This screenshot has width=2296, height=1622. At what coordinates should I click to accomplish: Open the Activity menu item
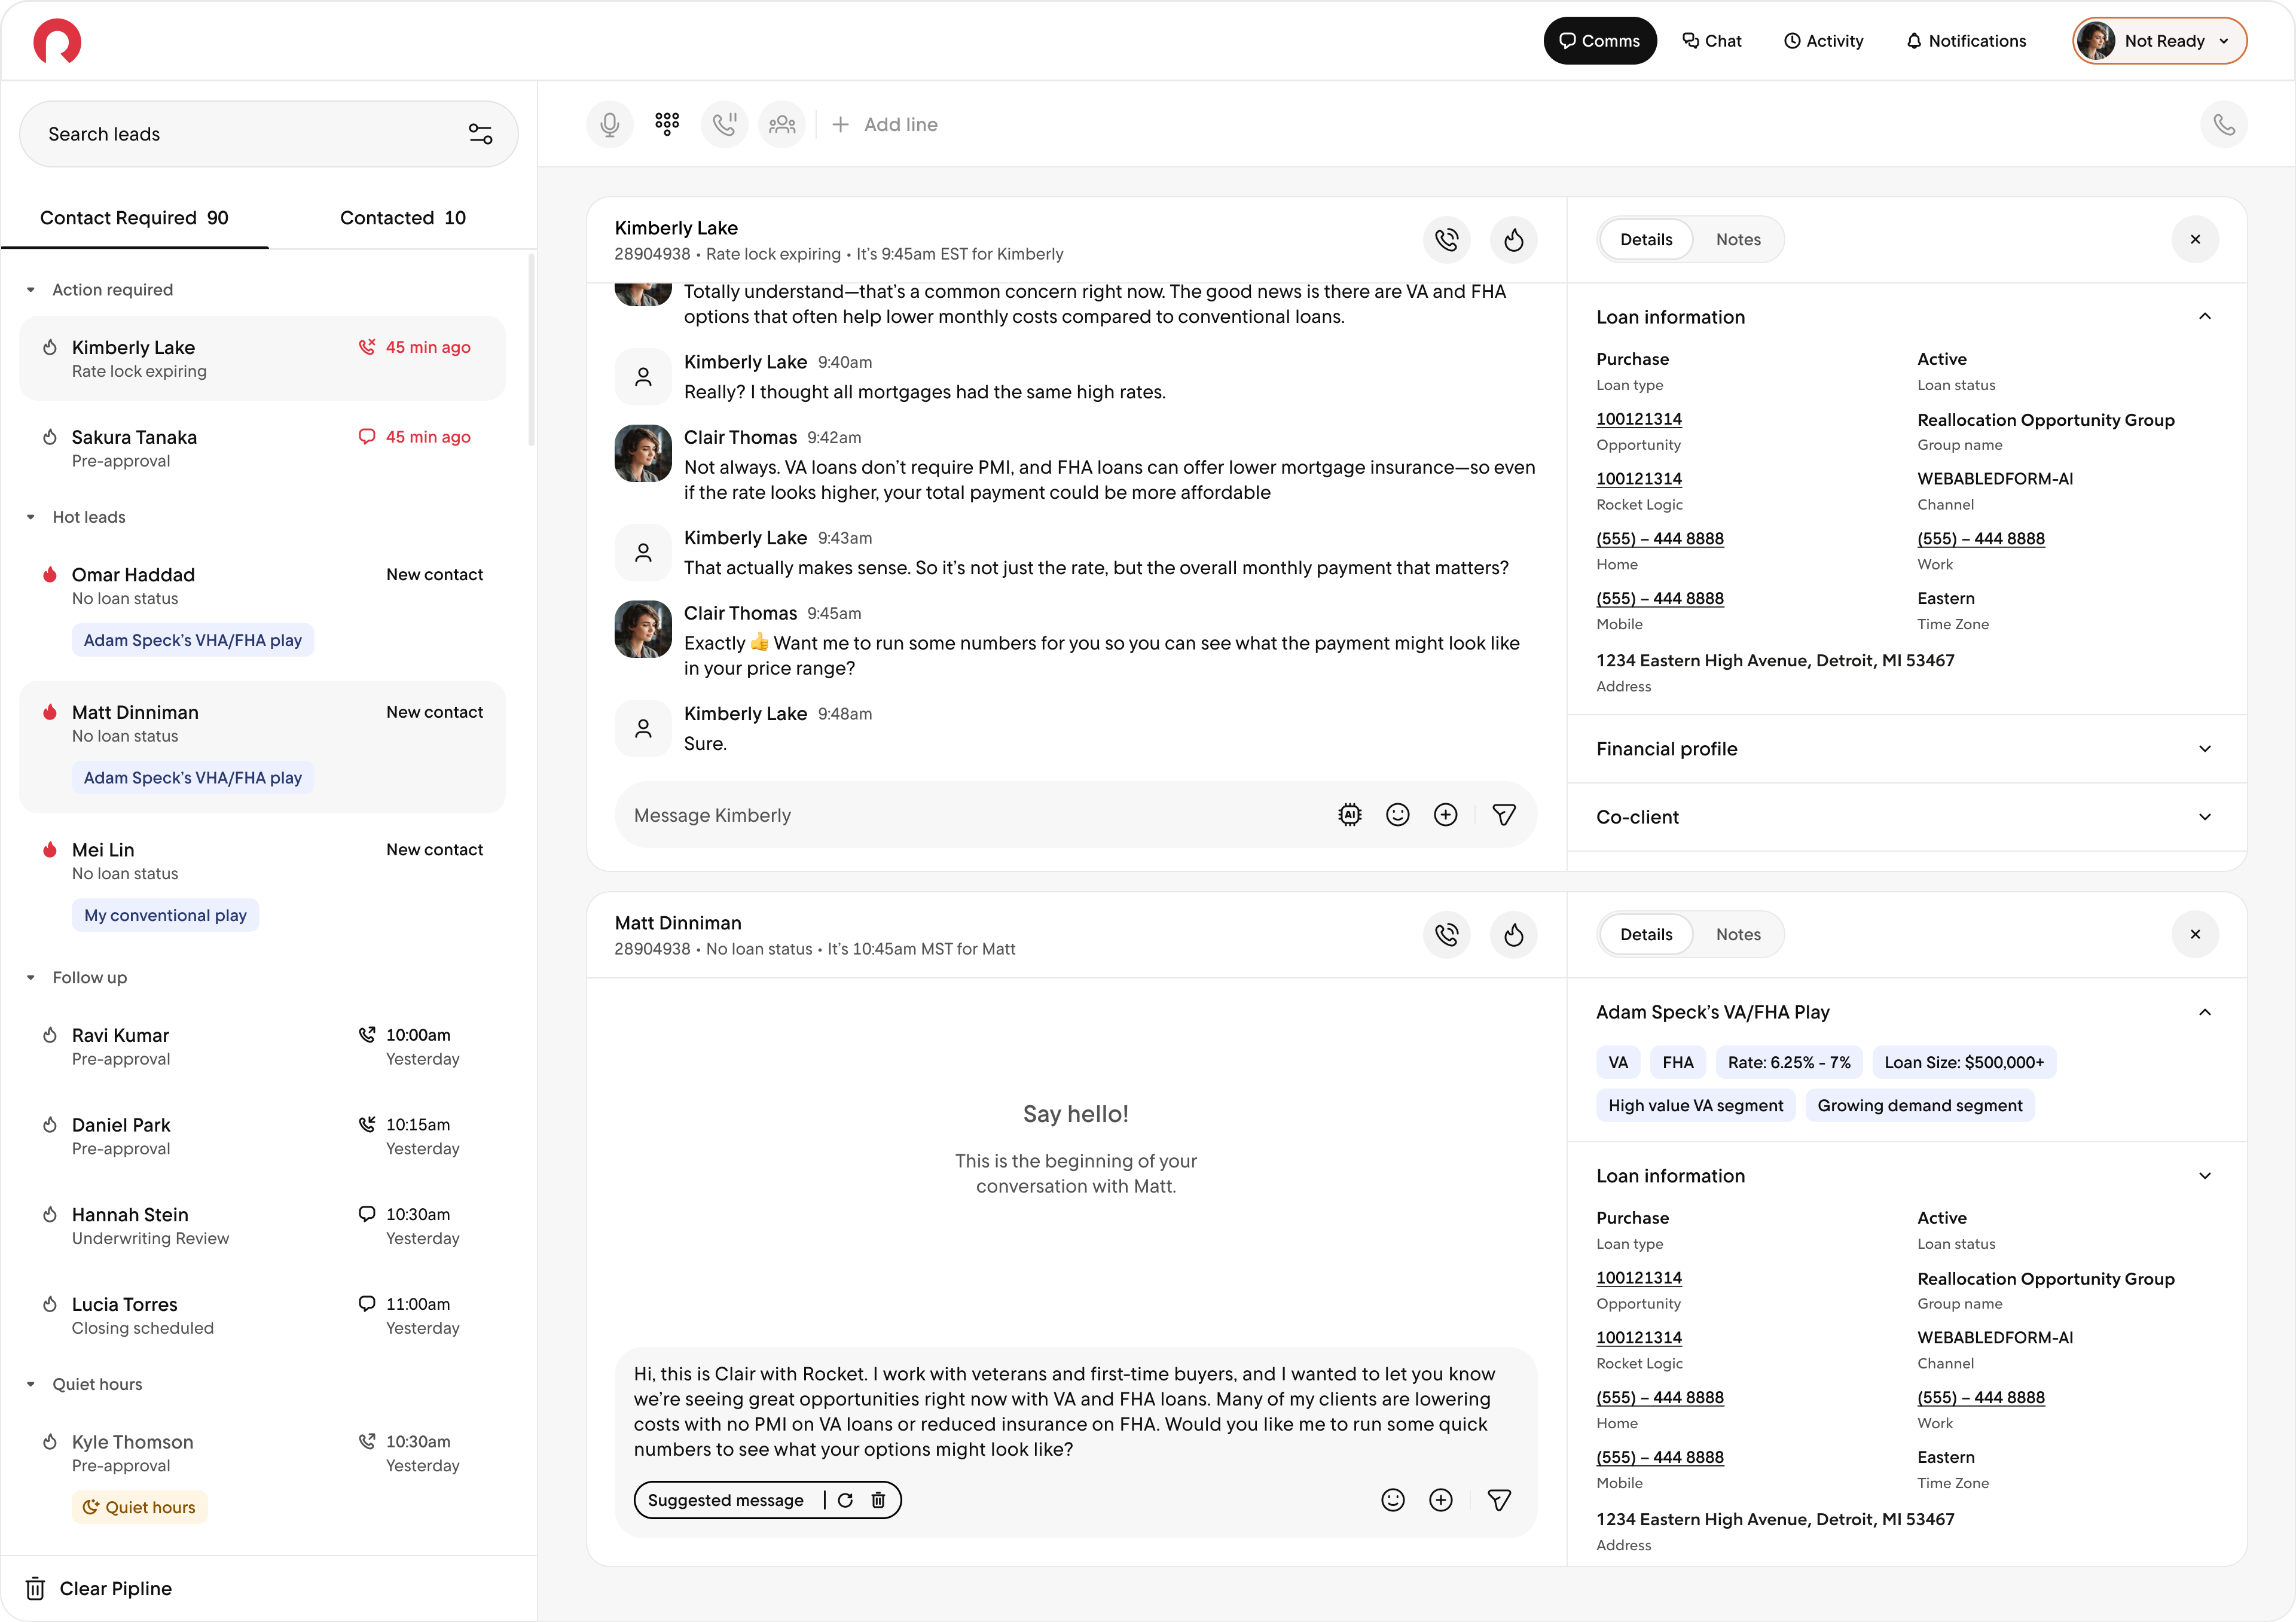click(x=1823, y=41)
